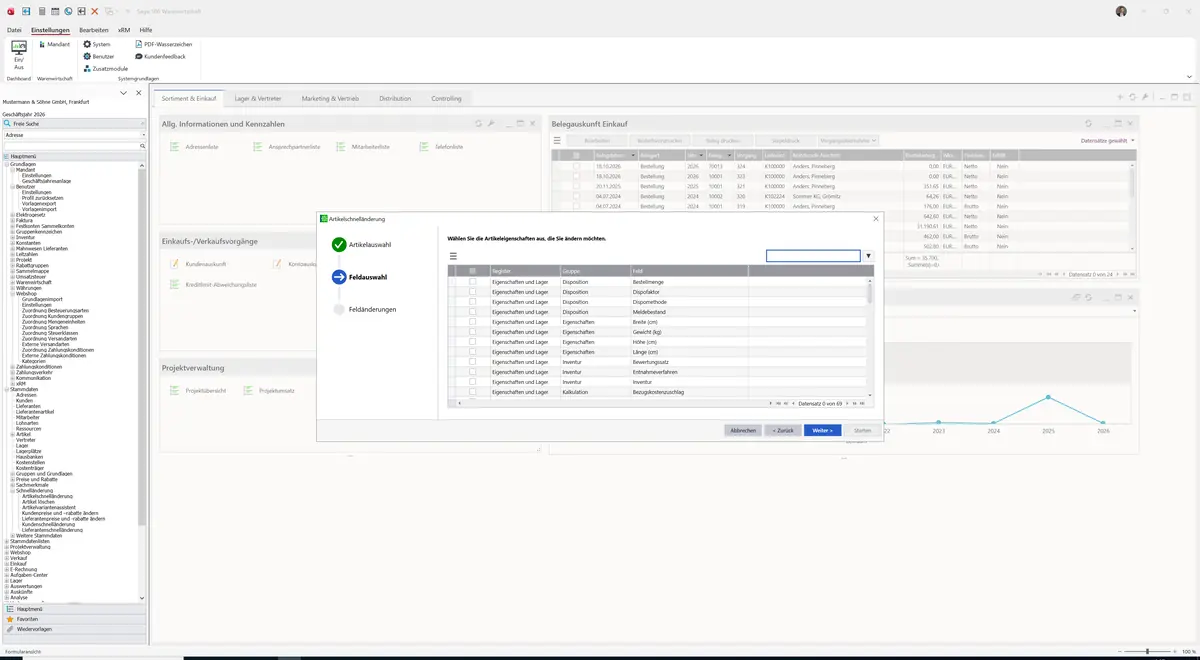
Task: Open the Mandant settings in the ribbon
Action: pos(54,44)
